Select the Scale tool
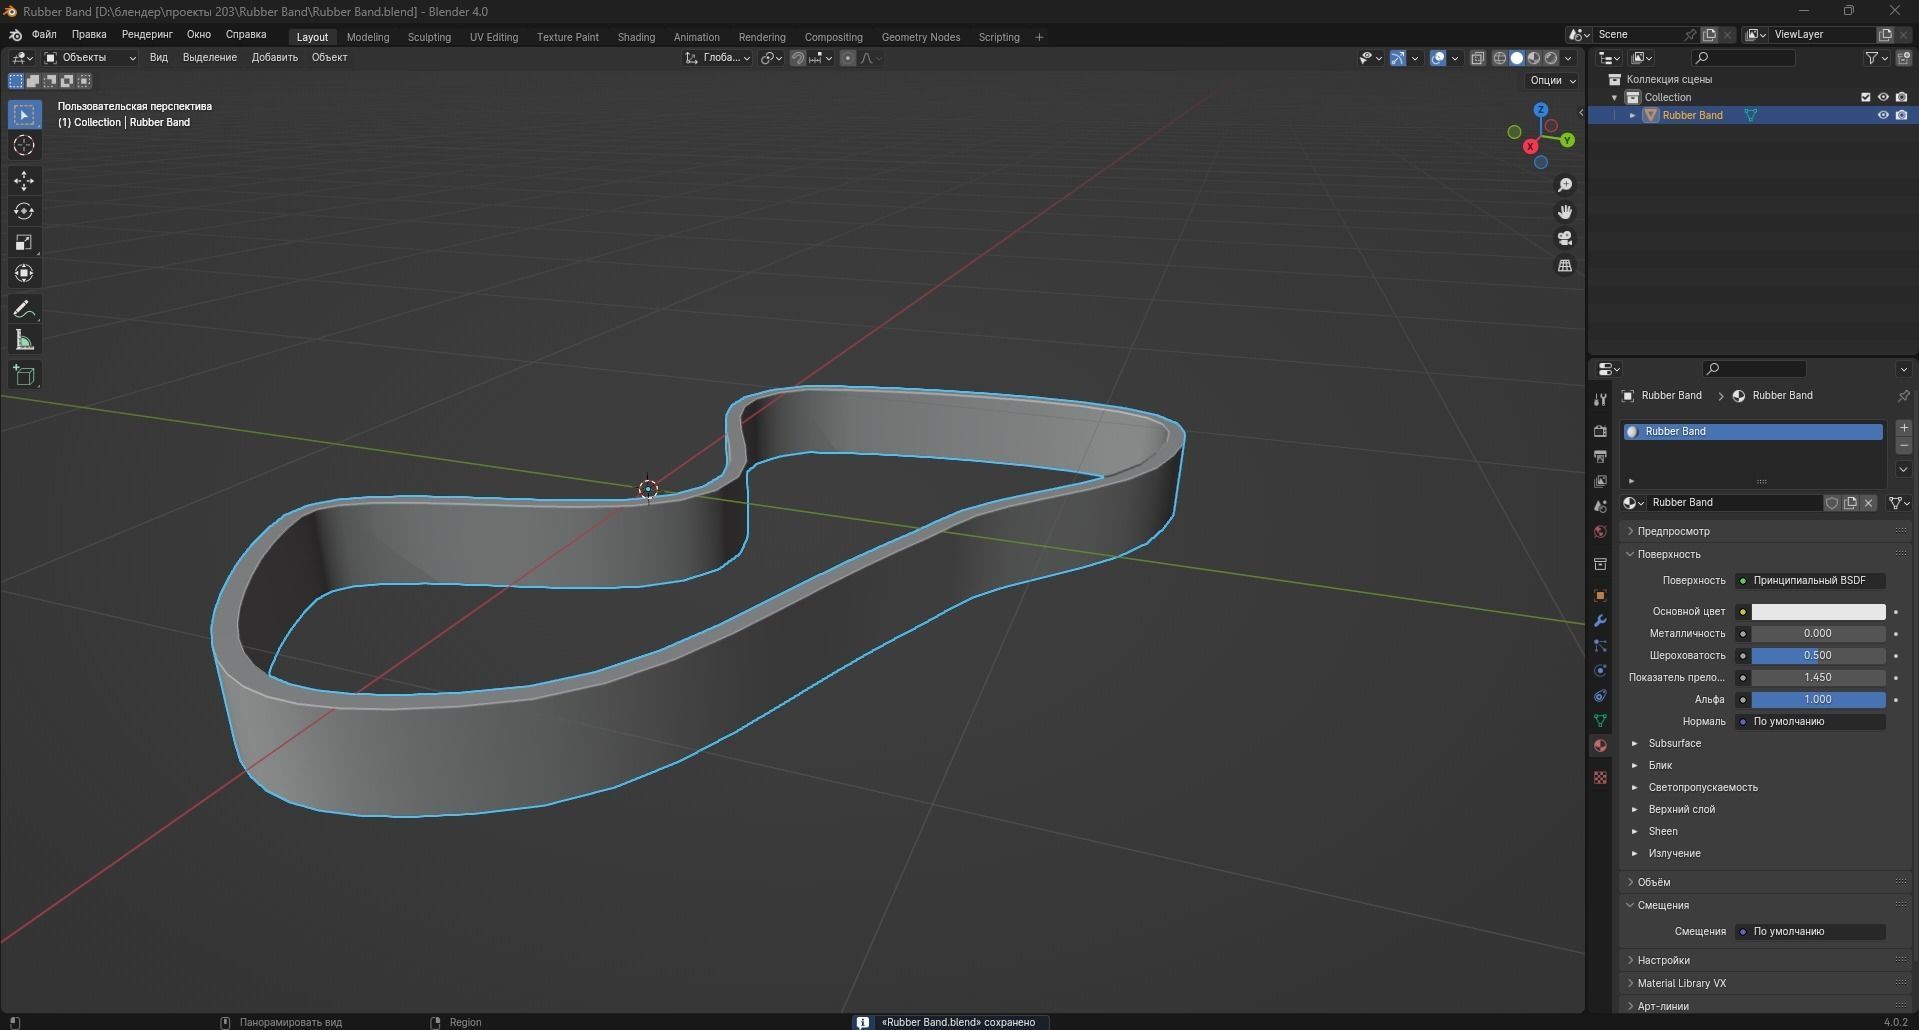 point(25,243)
